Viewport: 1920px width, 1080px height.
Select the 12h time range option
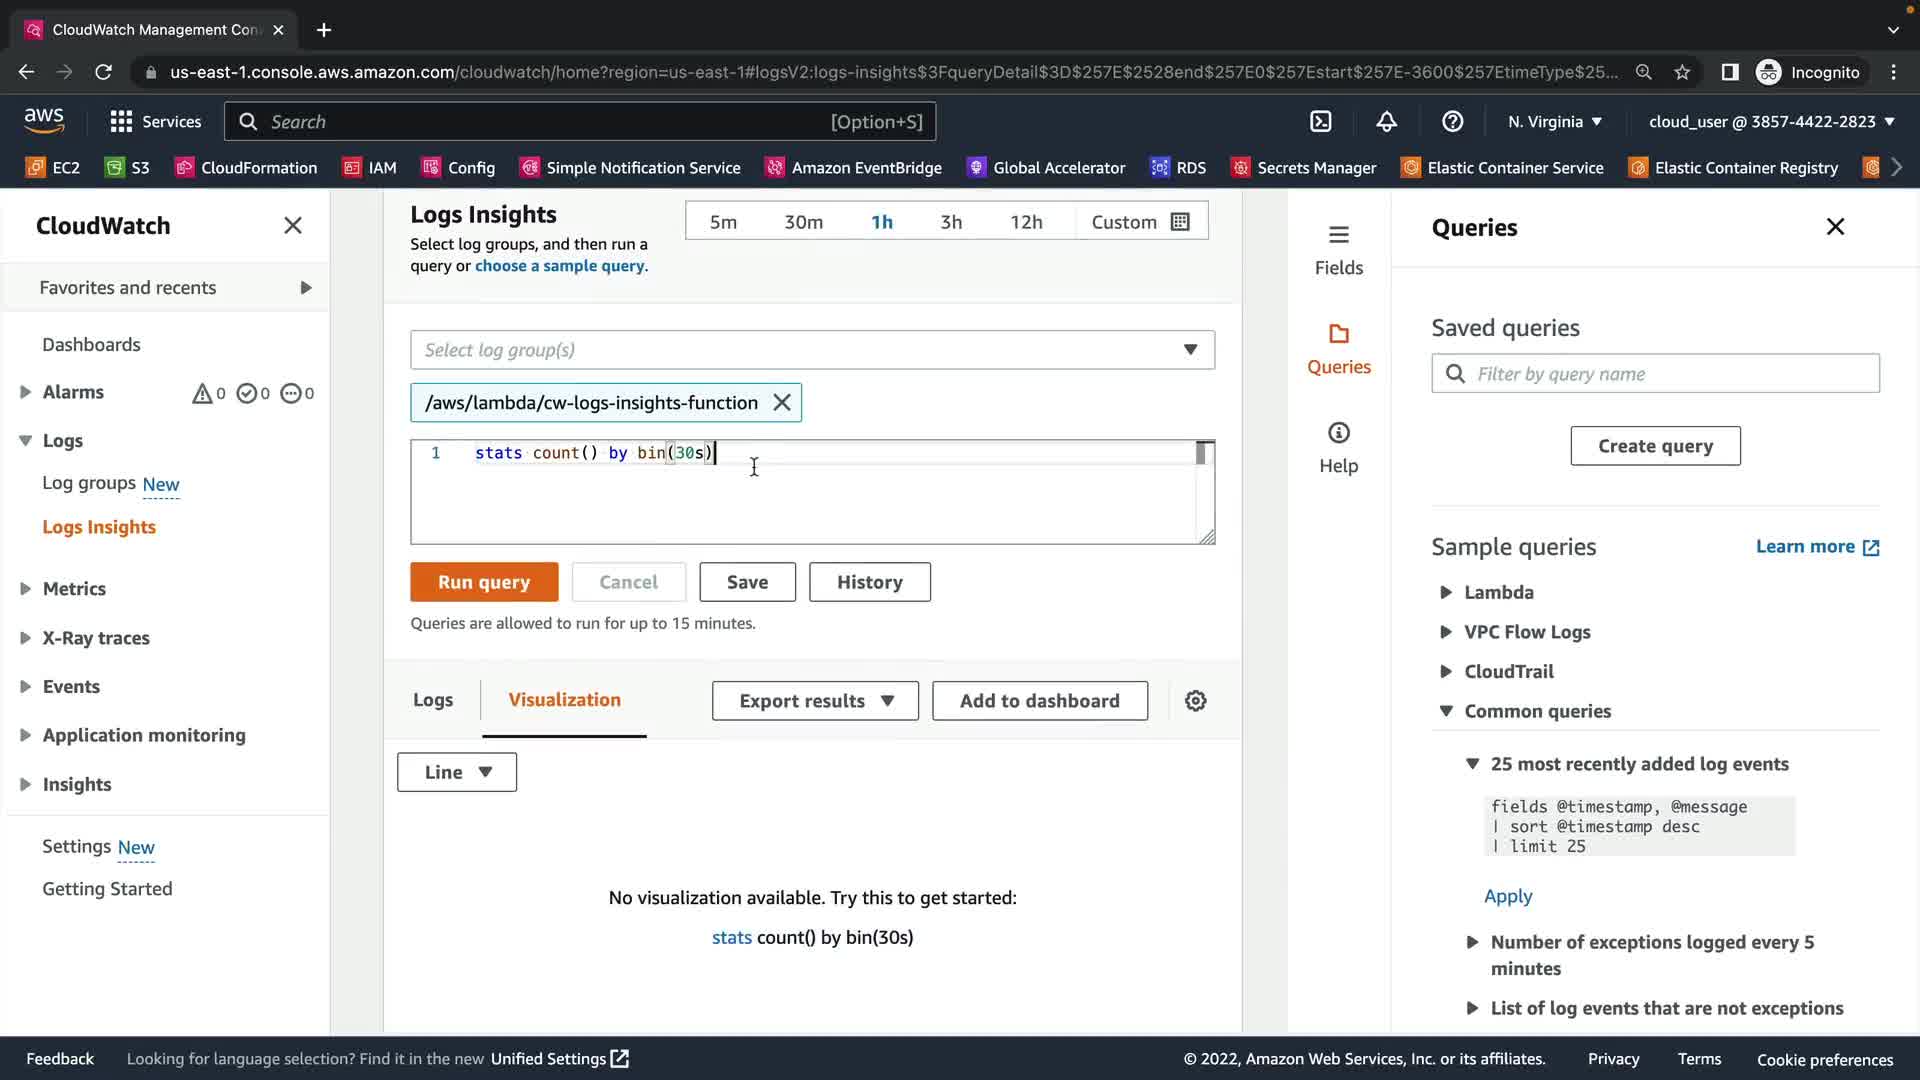tap(1025, 222)
